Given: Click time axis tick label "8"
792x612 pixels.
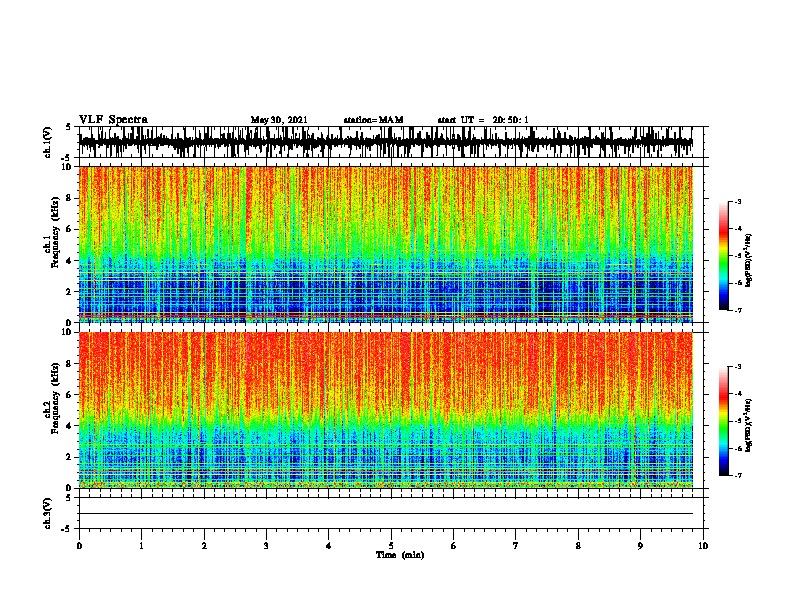Looking at the screenshot, I should point(578,546).
